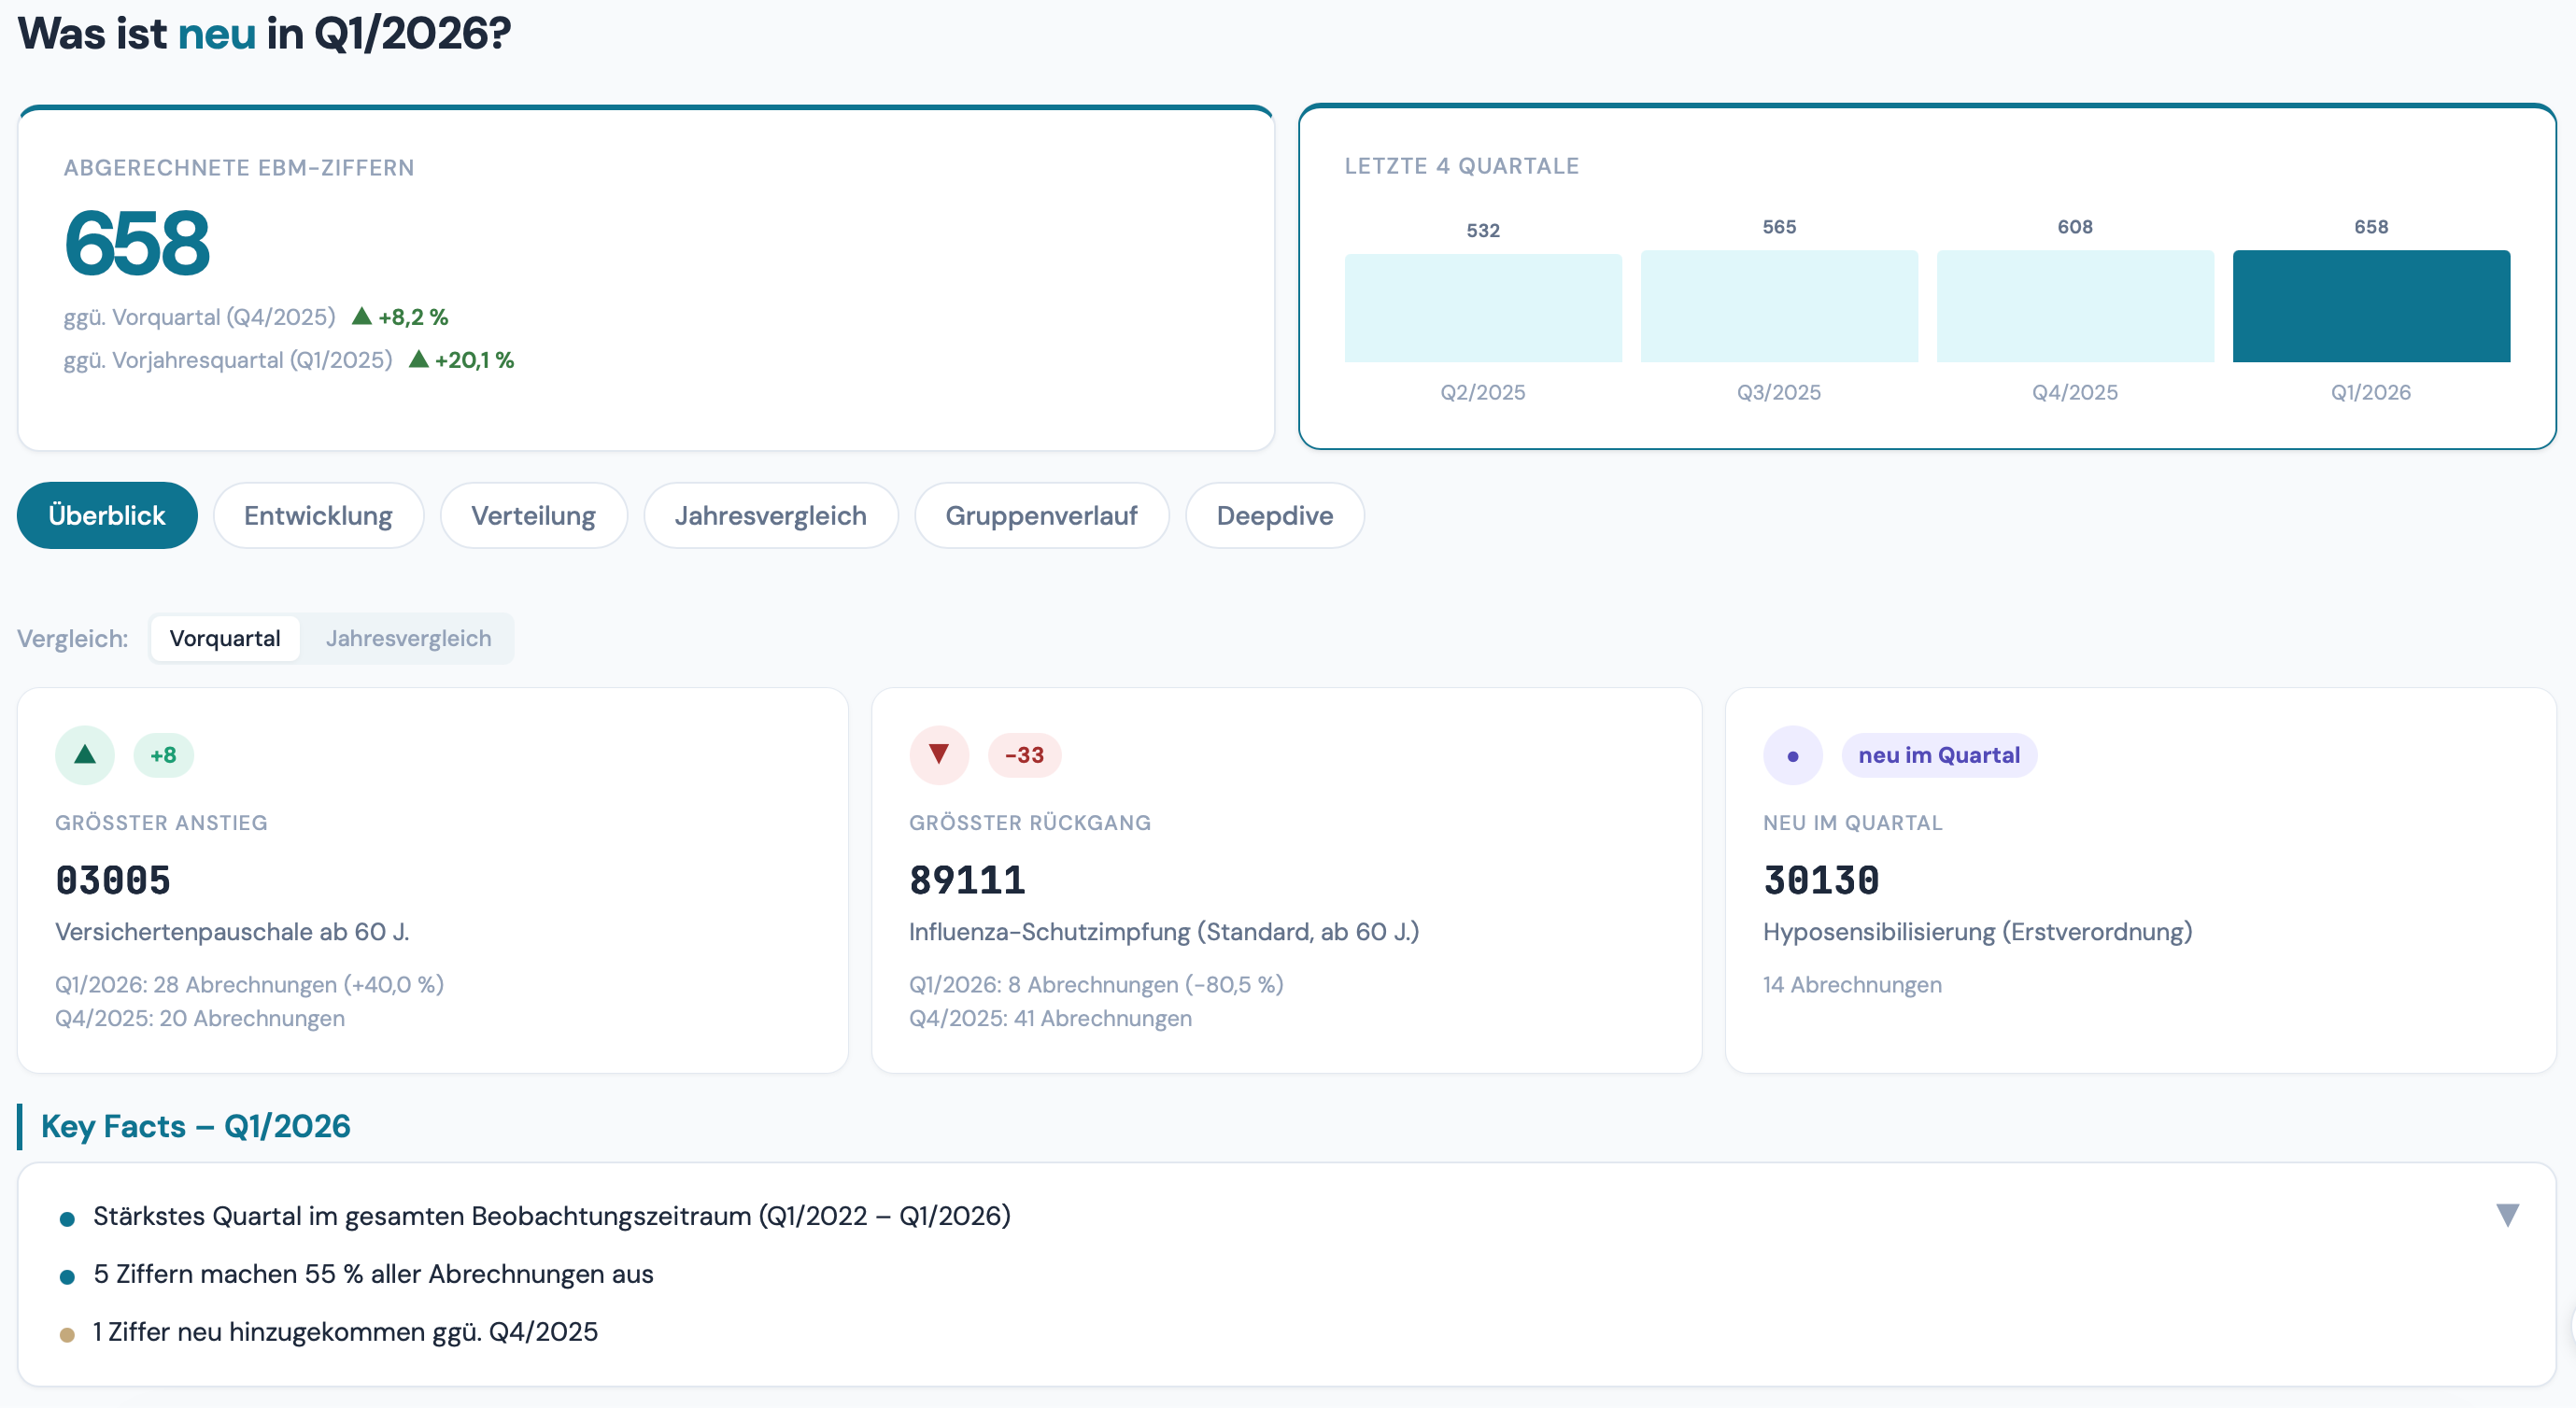This screenshot has height=1408, width=2576.
Task: Collapse the Key Facts section via its triangle
Action: click(2508, 1214)
